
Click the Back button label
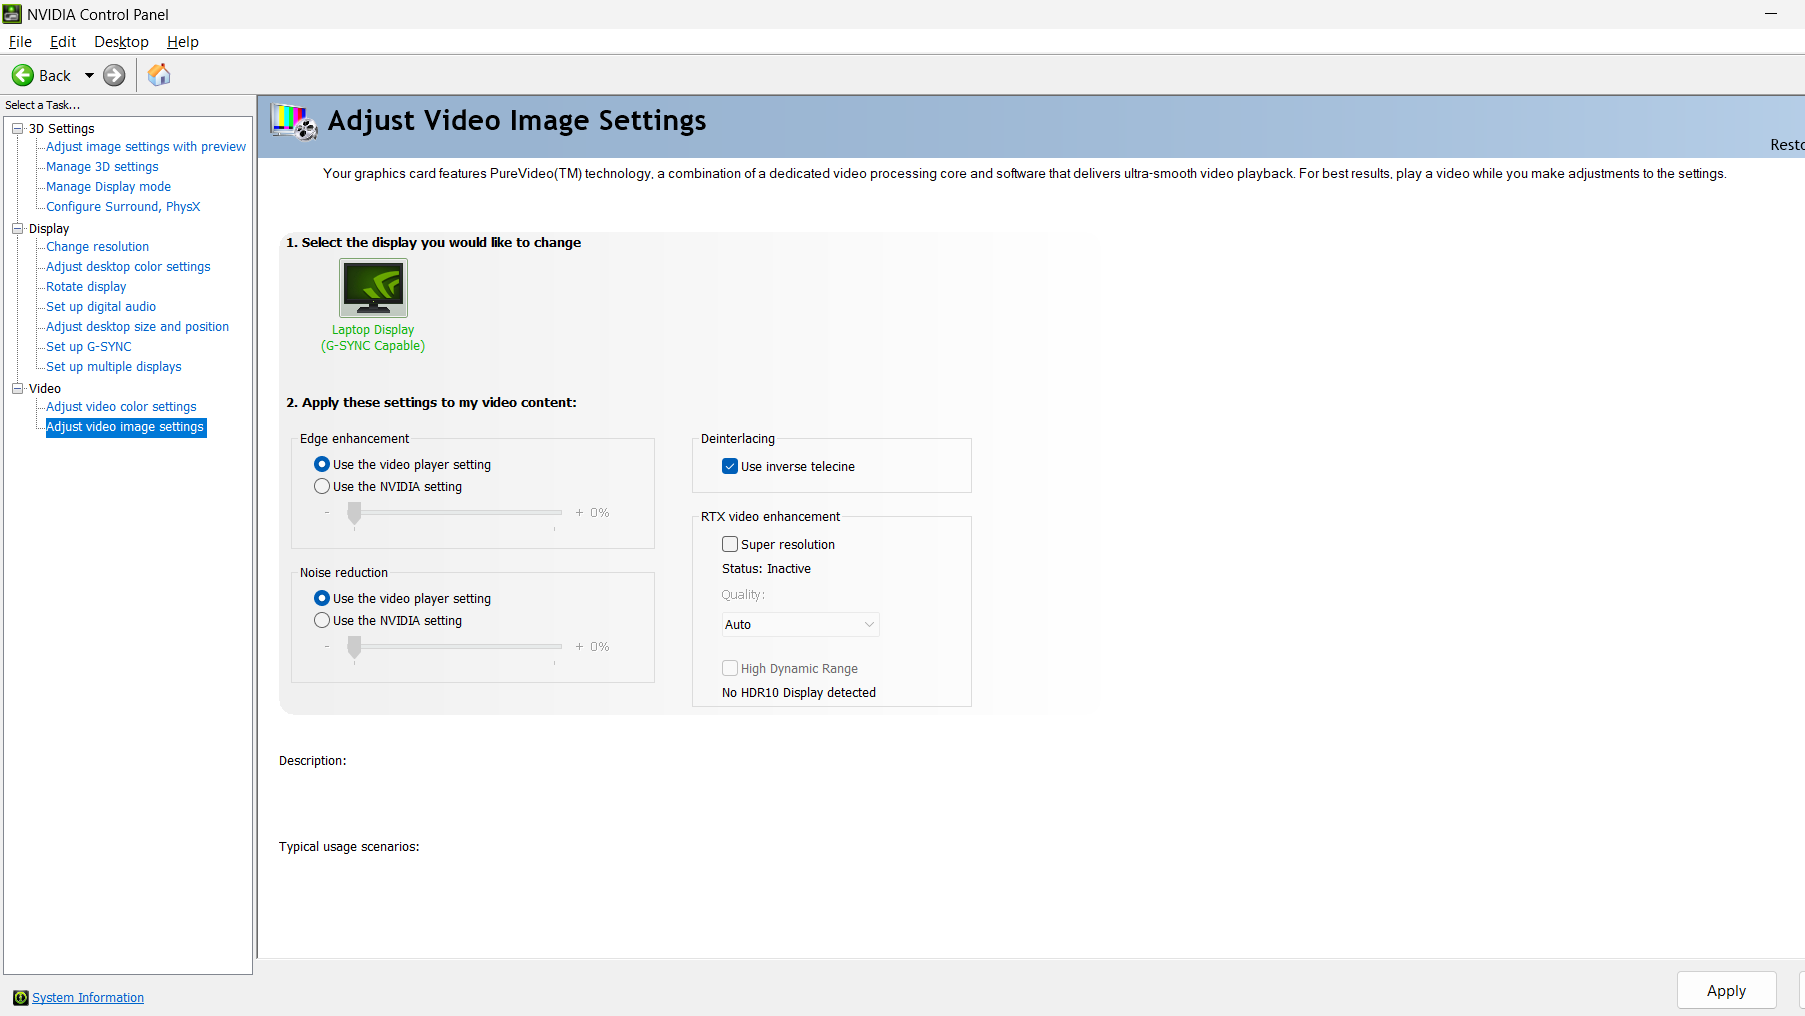coord(55,76)
